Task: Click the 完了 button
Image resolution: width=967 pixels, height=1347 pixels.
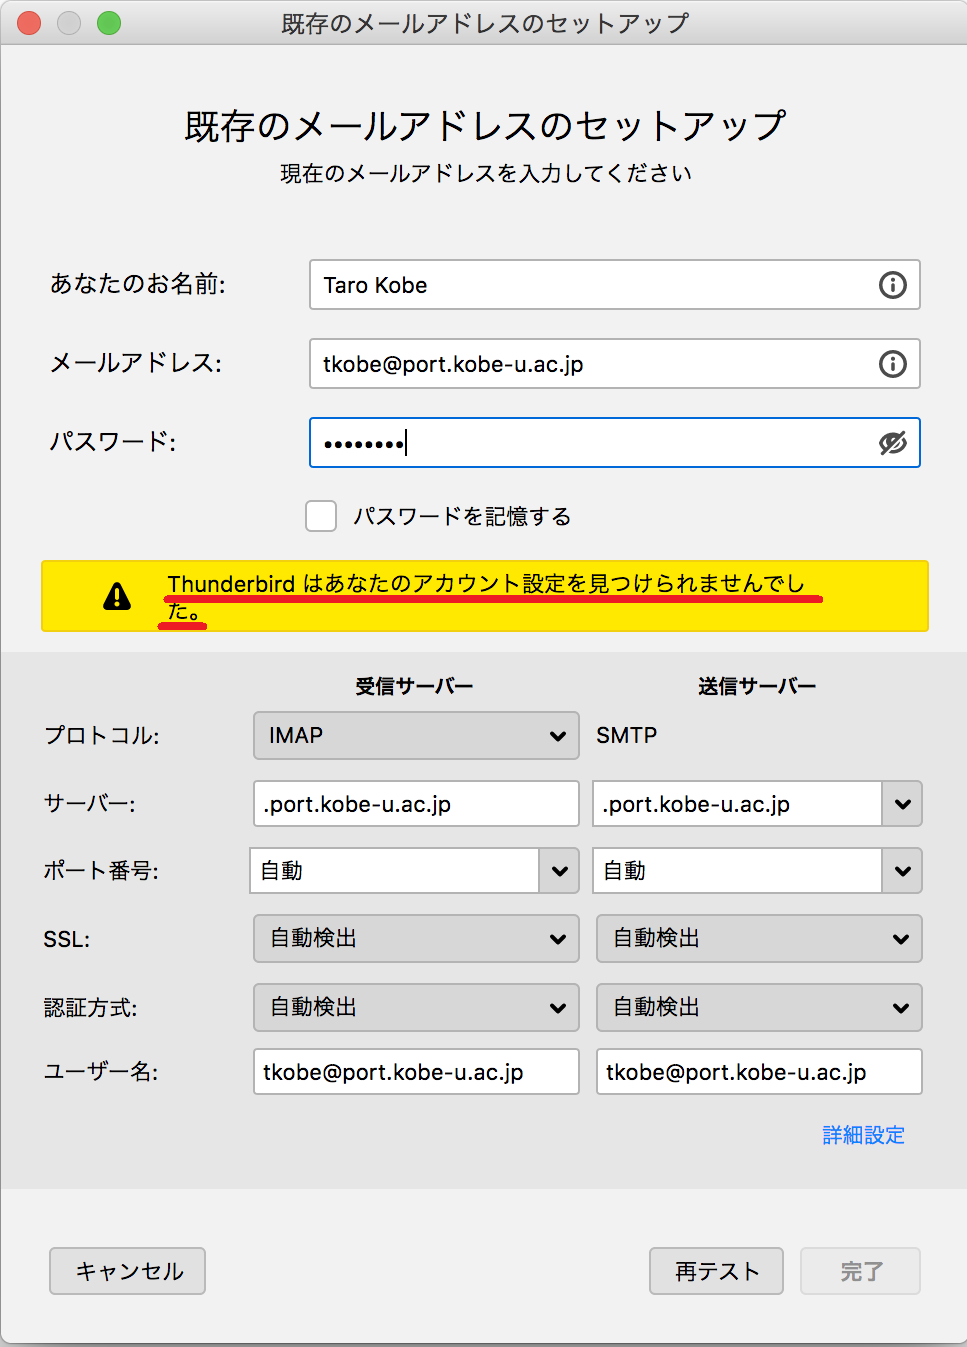Action: [860, 1271]
